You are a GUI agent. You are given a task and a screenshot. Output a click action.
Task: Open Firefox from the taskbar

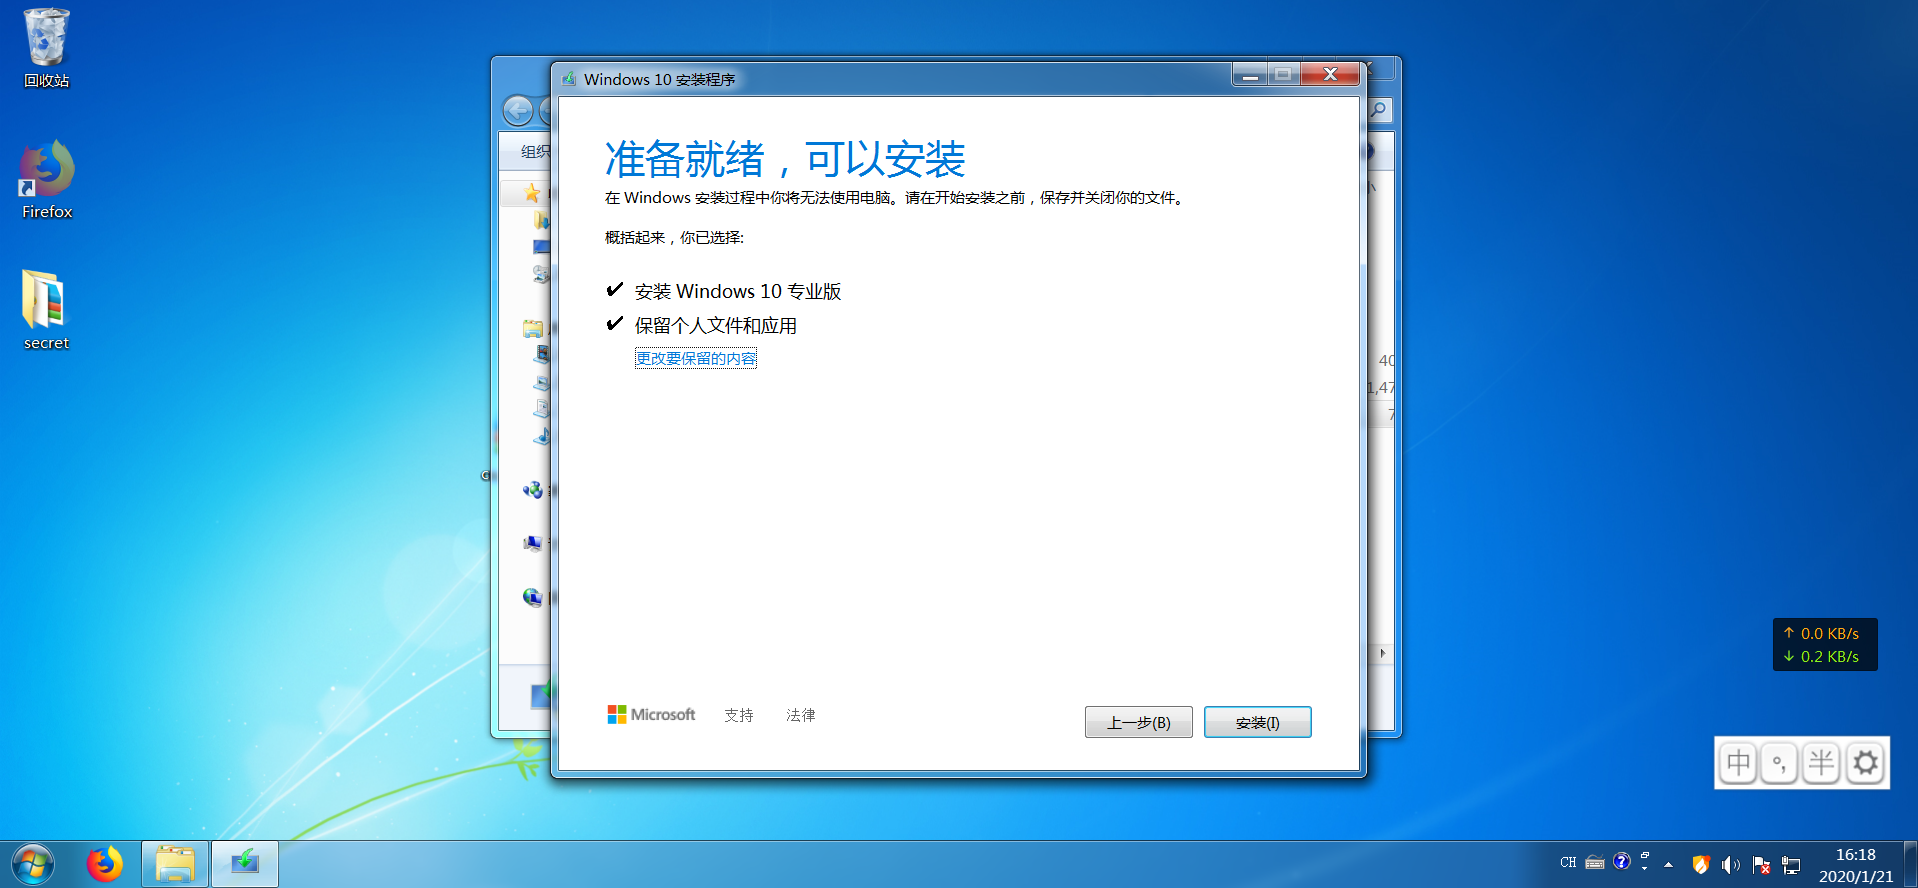[x=104, y=864]
